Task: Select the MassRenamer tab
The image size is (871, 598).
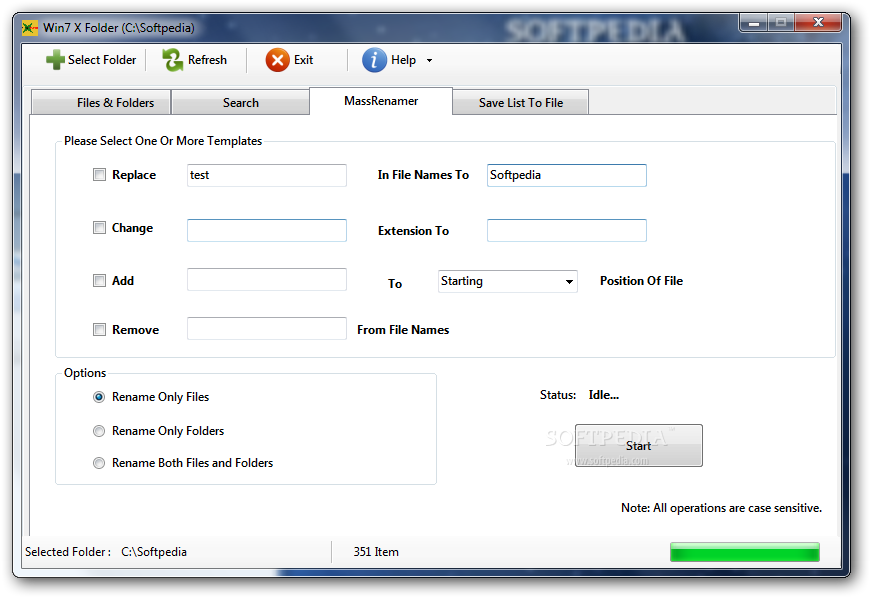Action: [381, 101]
